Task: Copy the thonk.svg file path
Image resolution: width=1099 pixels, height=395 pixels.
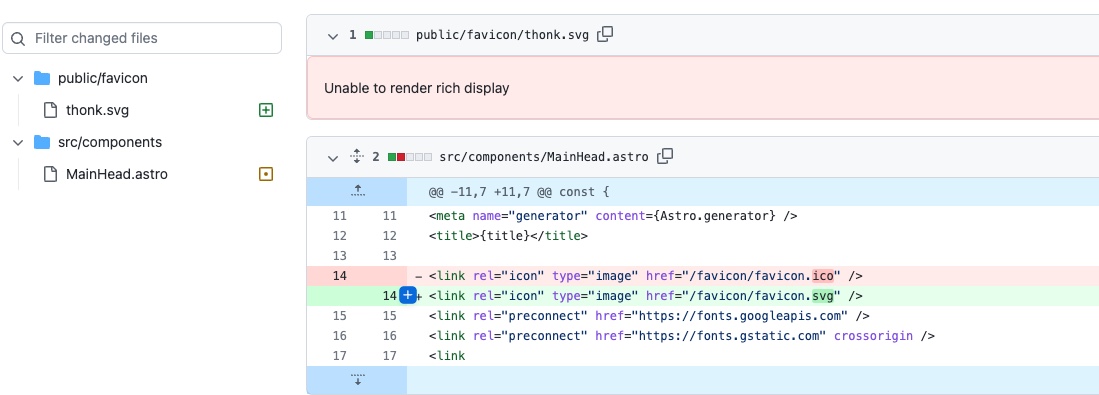Action: [x=605, y=34]
